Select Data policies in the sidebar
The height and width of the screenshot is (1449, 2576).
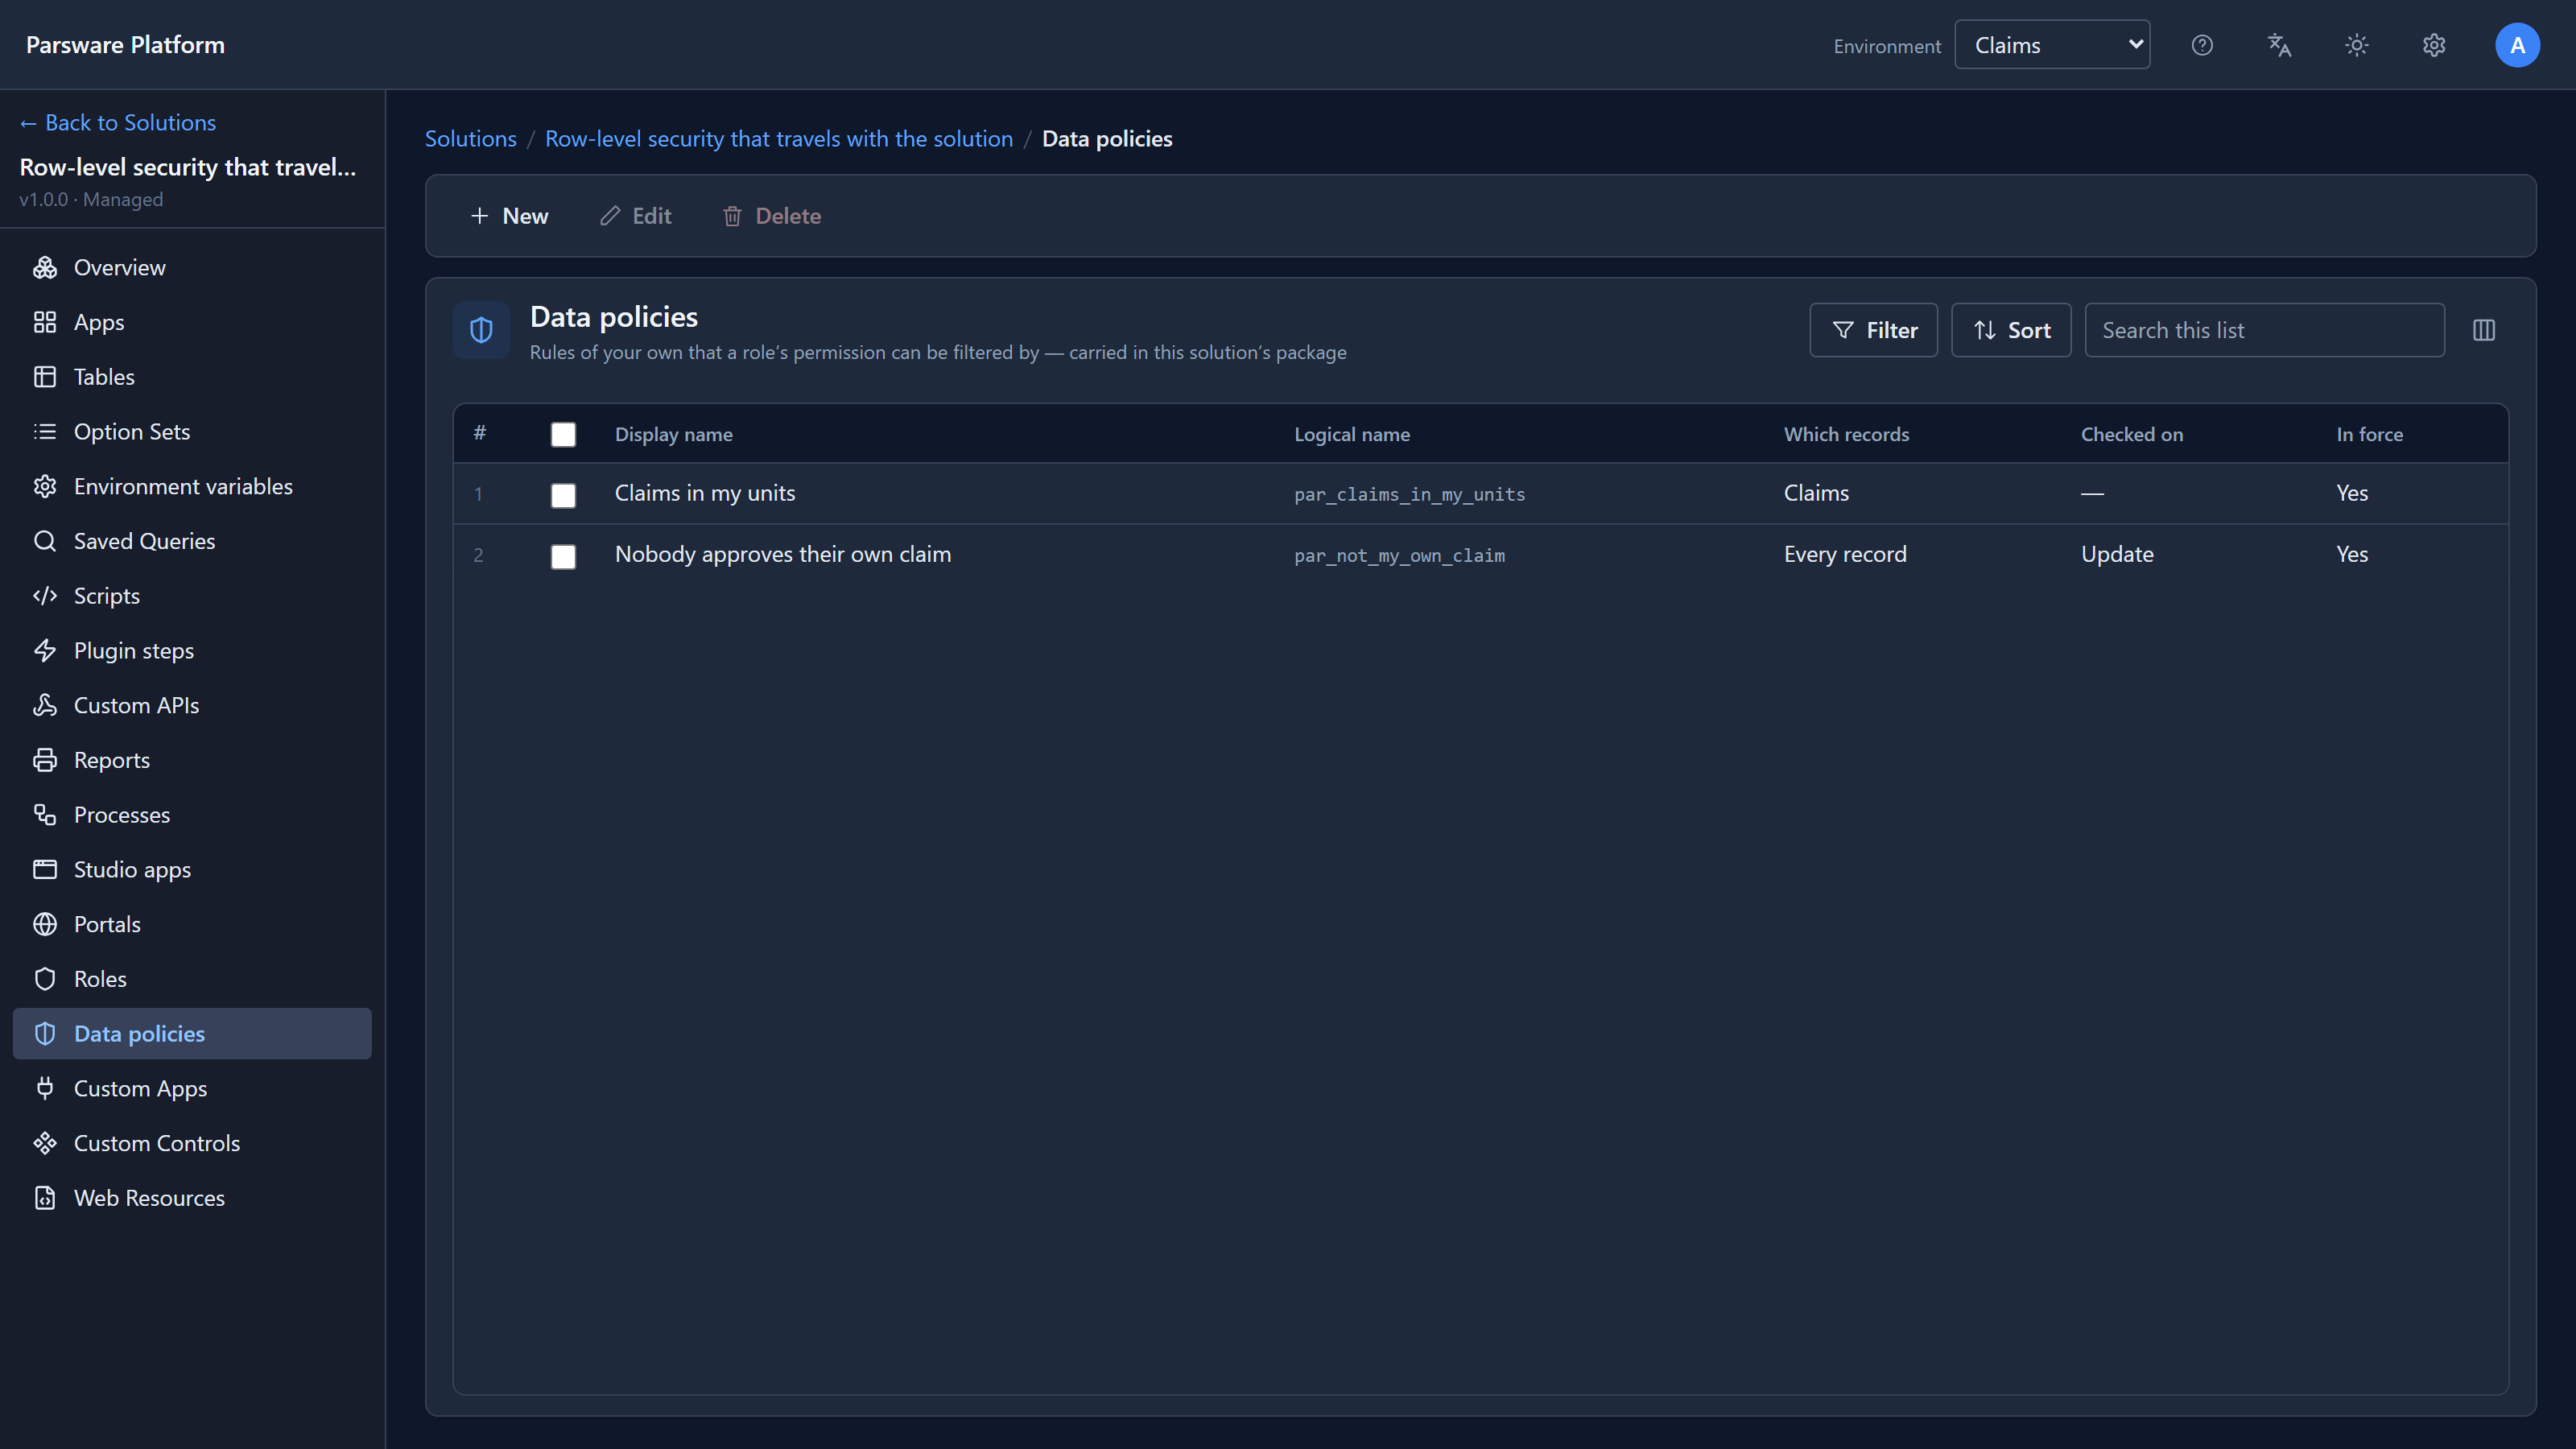pyautogui.click(x=192, y=1033)
